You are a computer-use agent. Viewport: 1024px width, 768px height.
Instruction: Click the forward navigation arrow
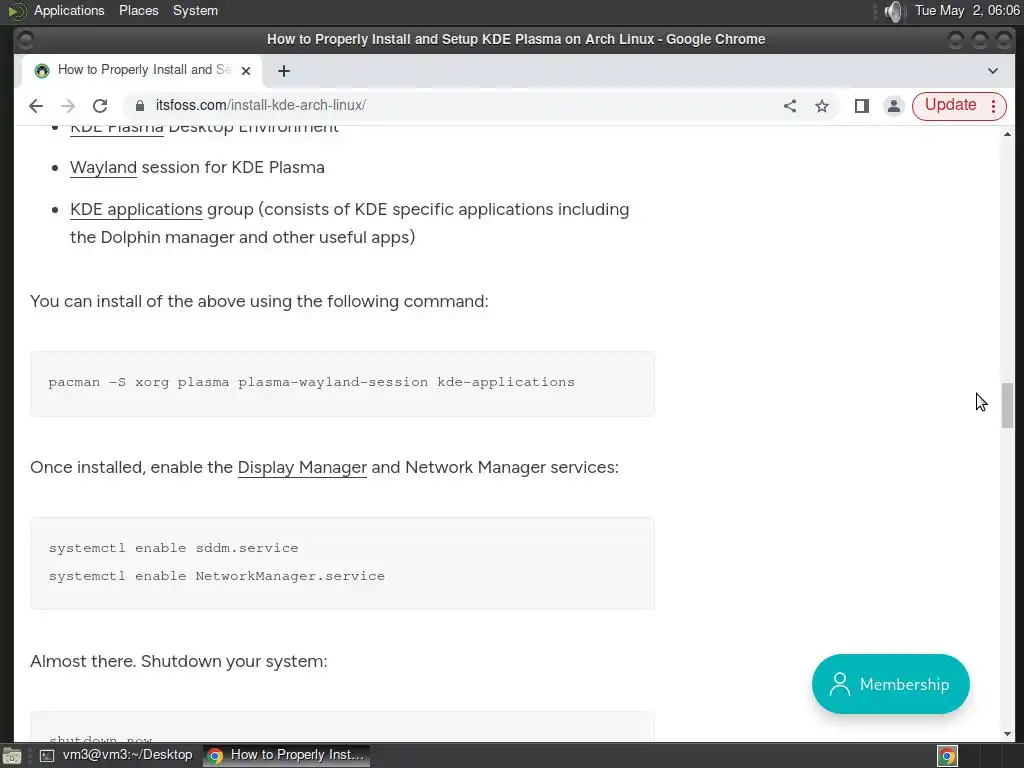point(68,106)
